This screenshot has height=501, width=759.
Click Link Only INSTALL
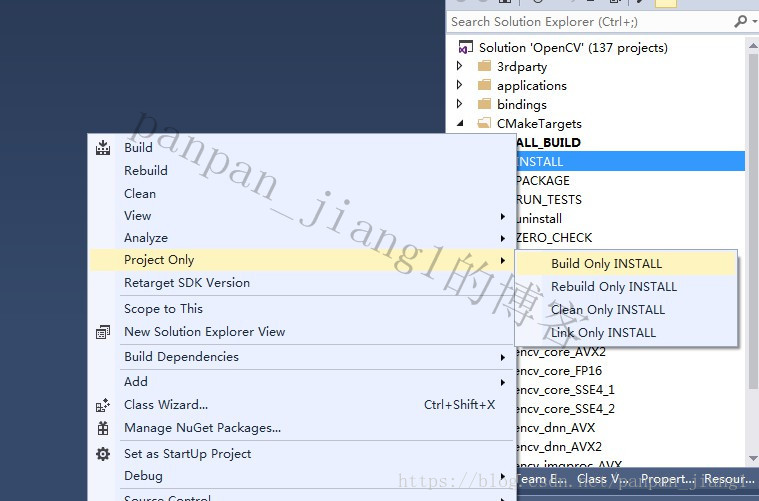coord(603,333)
